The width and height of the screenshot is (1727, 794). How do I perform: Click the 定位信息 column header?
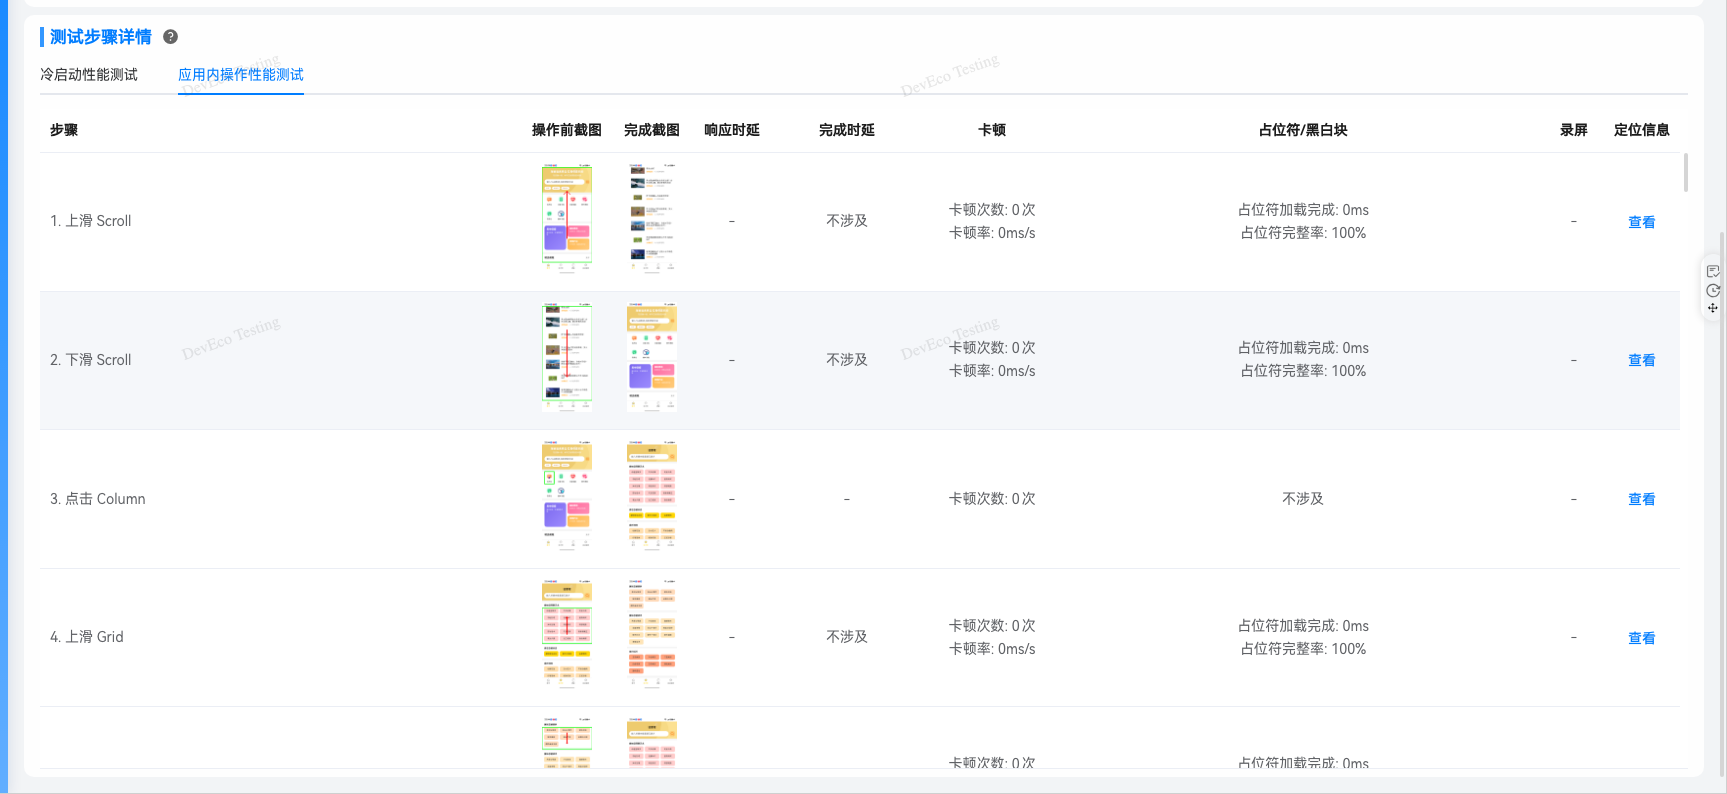point(1641,130)
